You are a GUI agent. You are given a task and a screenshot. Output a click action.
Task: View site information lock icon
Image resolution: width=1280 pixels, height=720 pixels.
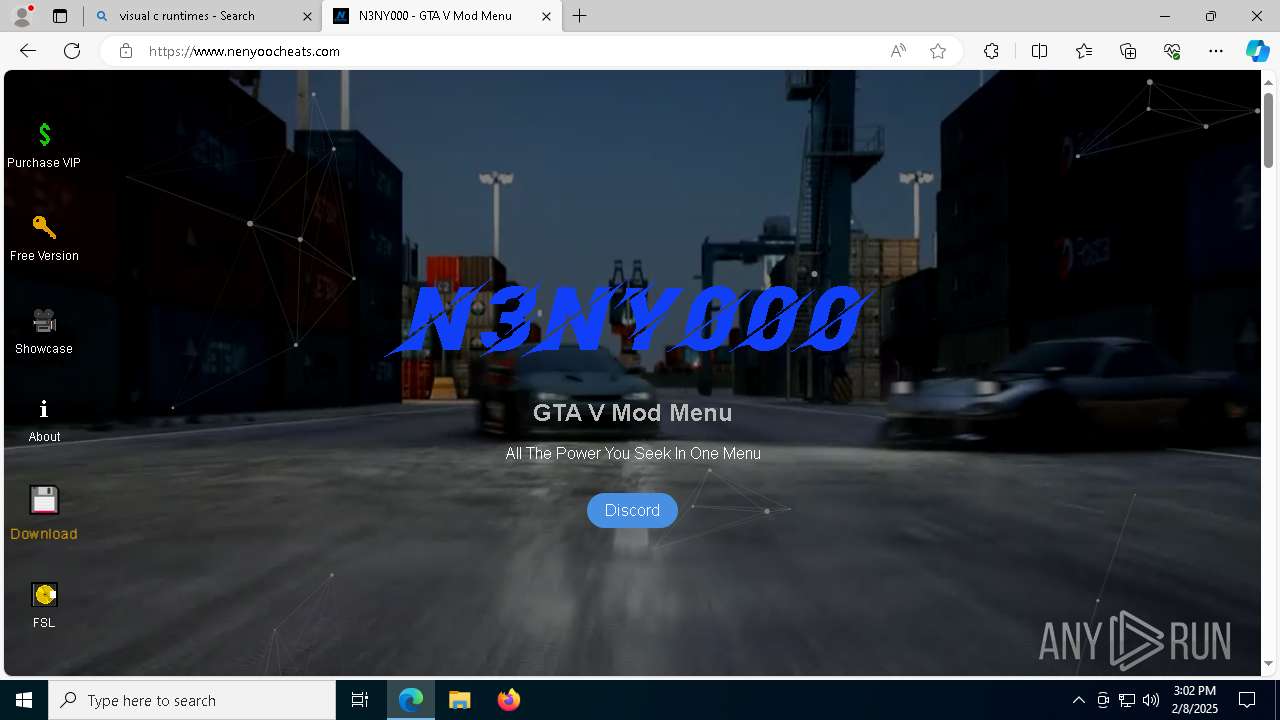pyautogui.click(x=126, y=51)
